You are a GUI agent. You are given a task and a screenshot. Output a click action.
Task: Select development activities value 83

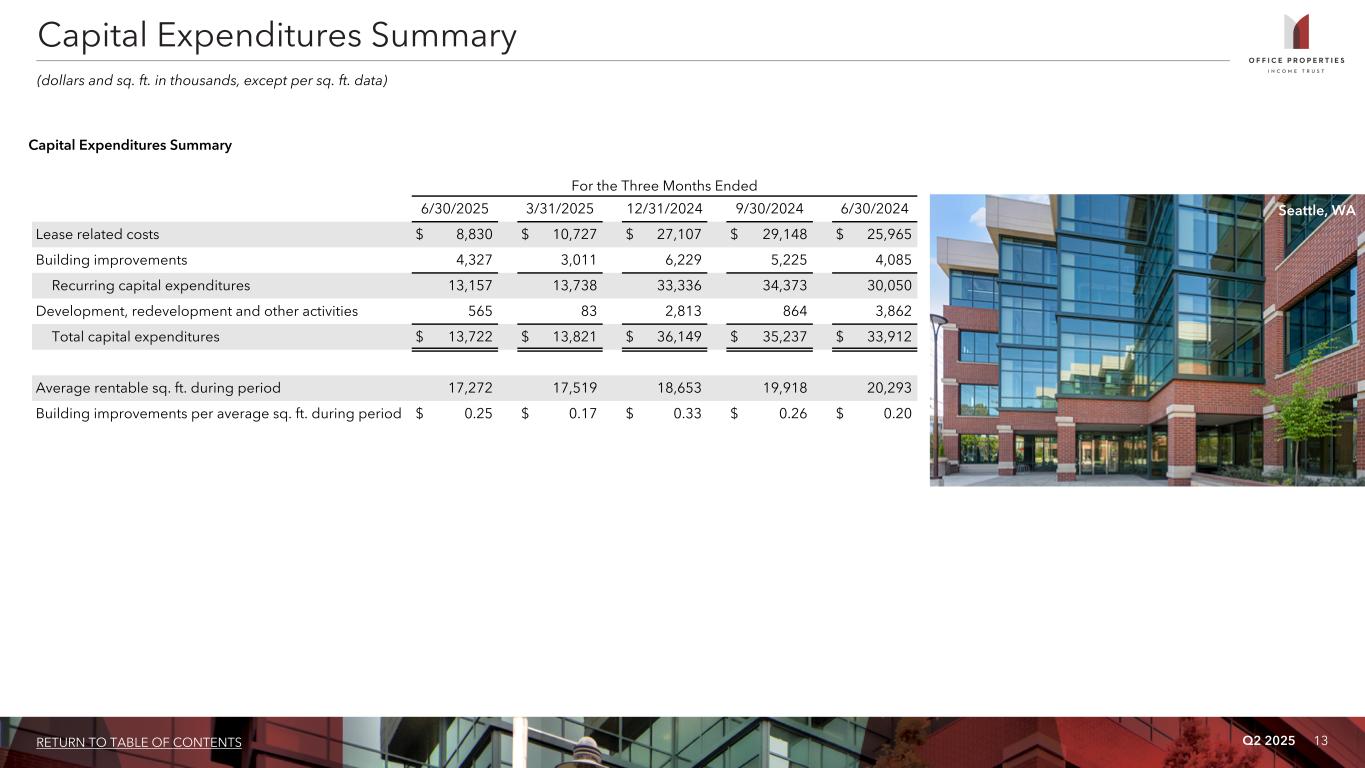tap(588, 311)
